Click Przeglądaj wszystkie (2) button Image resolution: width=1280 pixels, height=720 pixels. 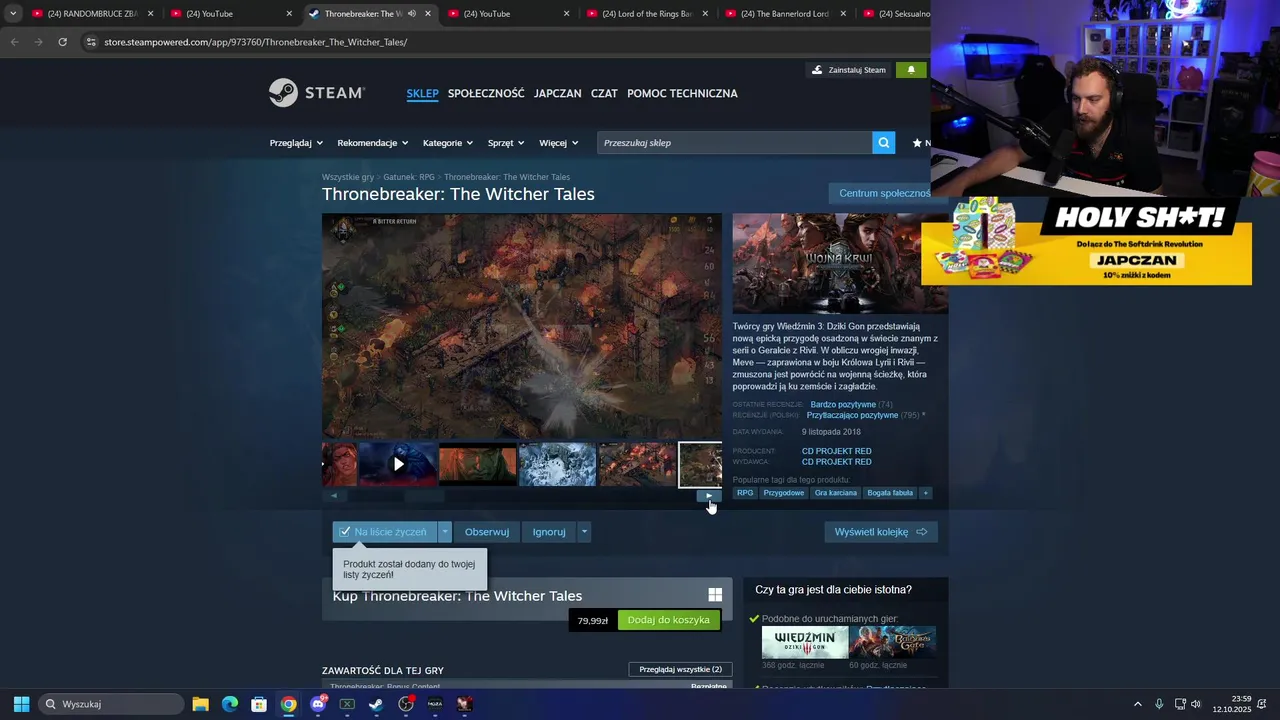(680, 669)
